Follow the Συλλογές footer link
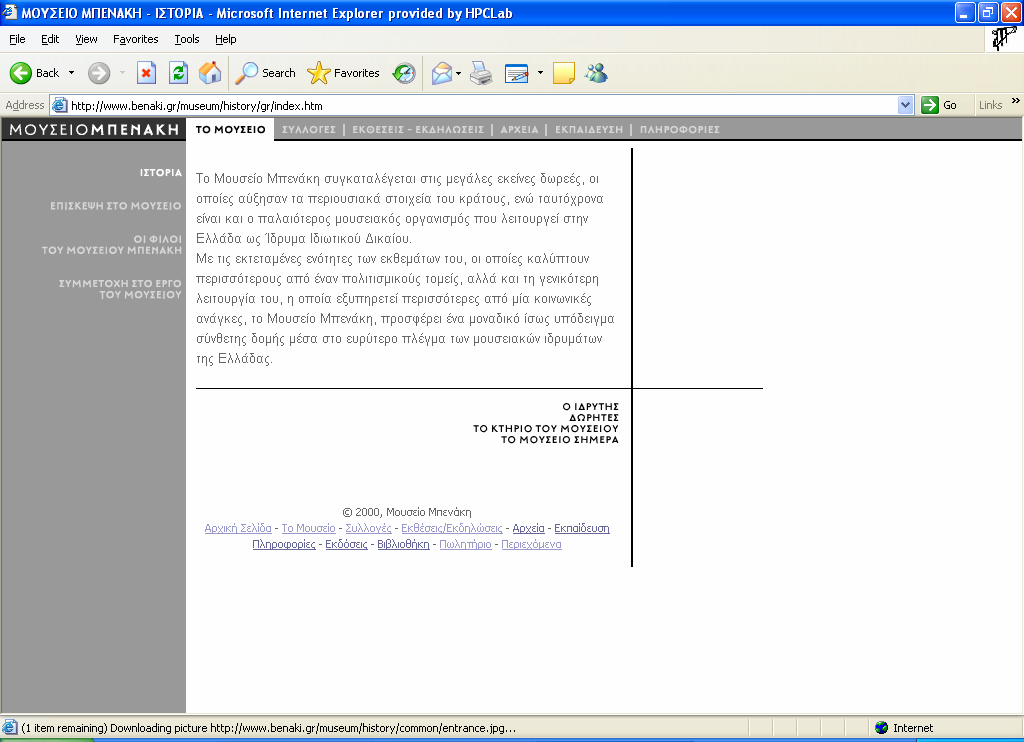1024x742 pixels. (x=368, y=528)
